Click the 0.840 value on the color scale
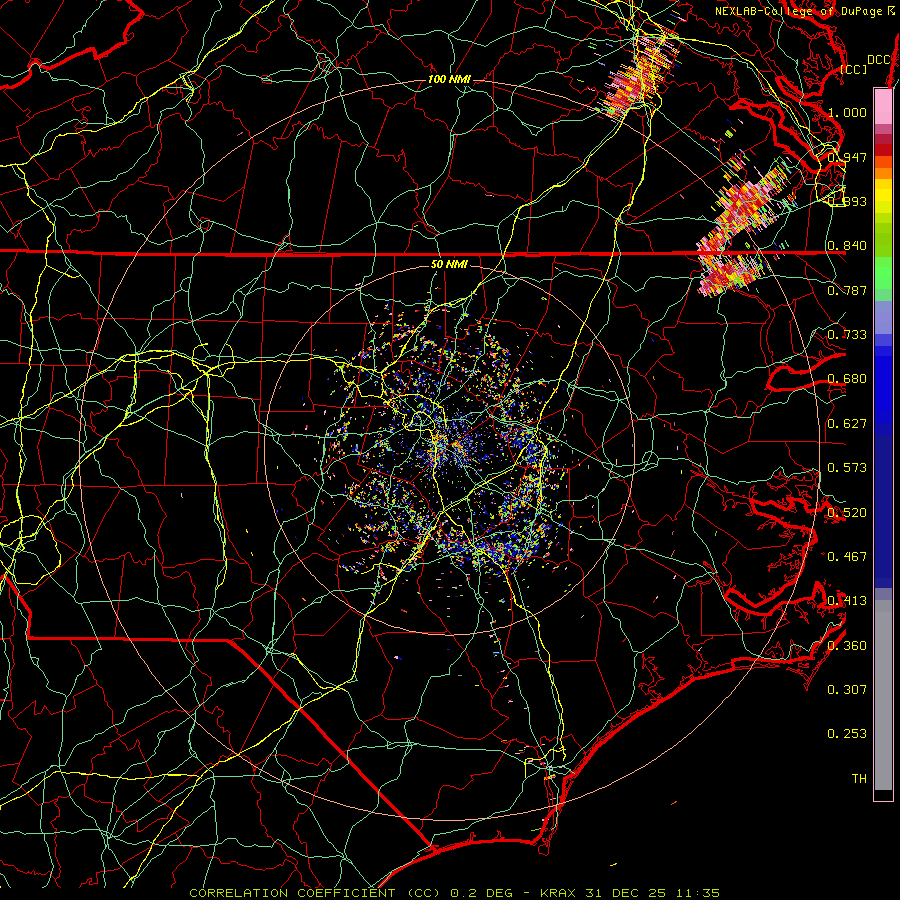Image resolution: width=900 pixels, height=900 pixels. 847,246
